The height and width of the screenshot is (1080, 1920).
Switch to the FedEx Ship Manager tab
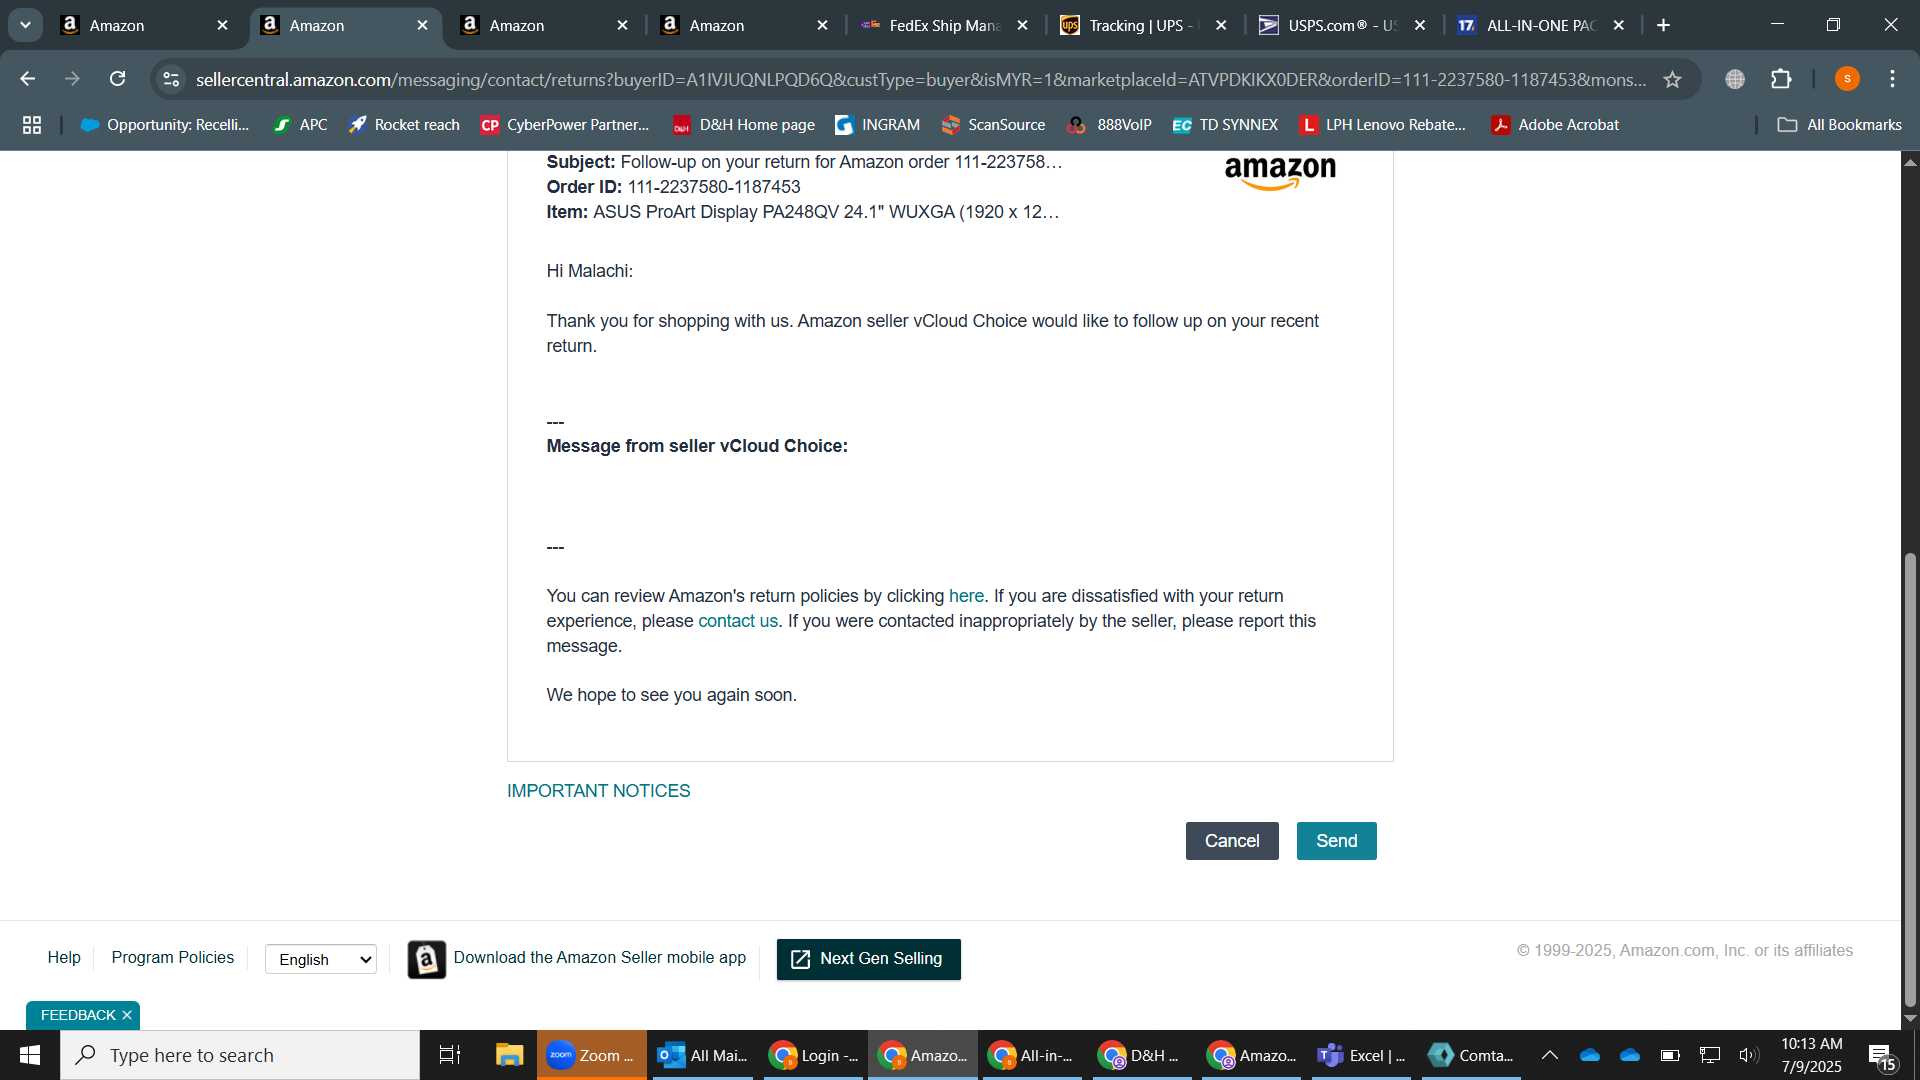pos(945,25)
